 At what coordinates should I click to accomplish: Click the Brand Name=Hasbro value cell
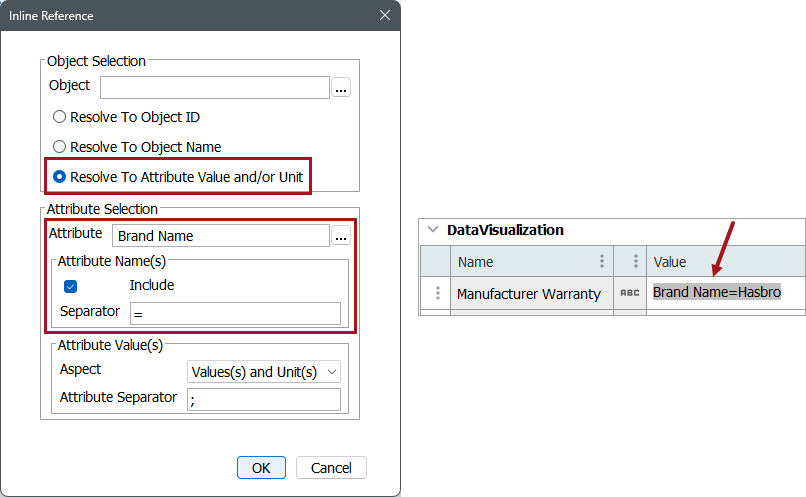point(717,292)
